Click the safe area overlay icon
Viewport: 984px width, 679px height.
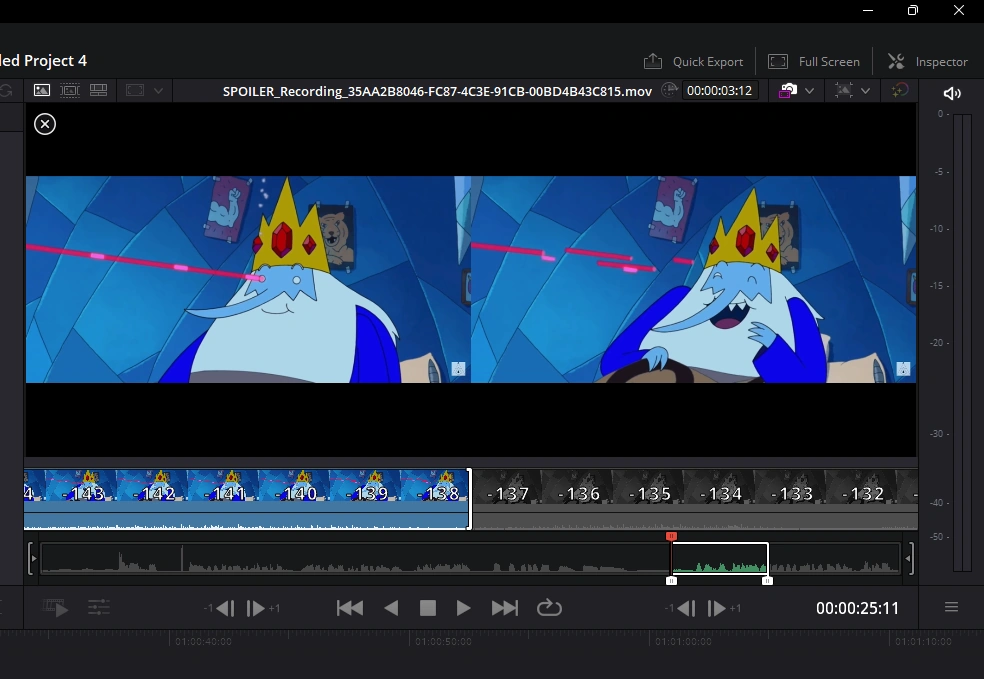[135, 90]
